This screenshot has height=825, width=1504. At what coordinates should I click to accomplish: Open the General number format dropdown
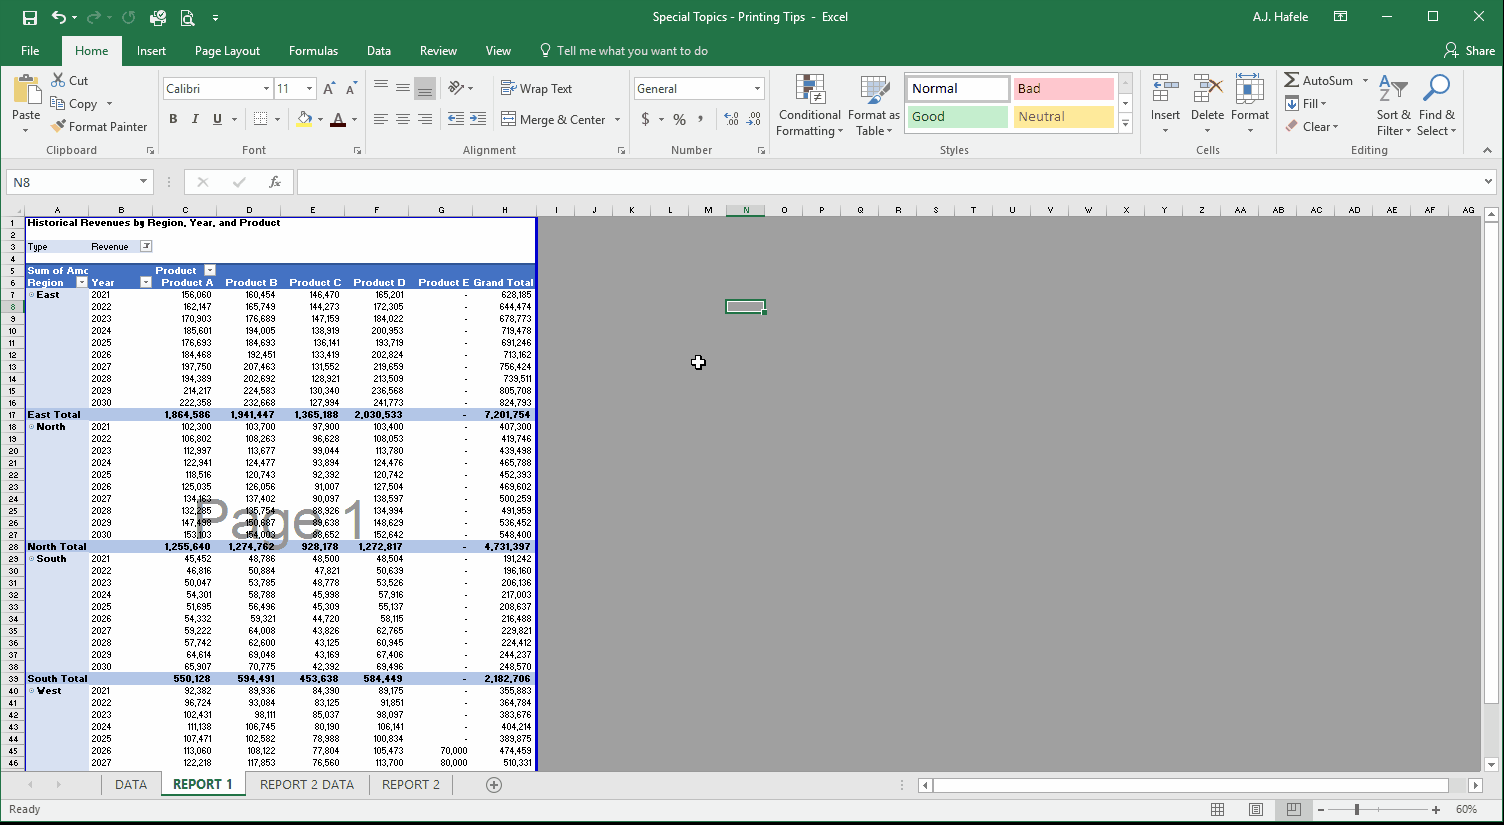757,89
